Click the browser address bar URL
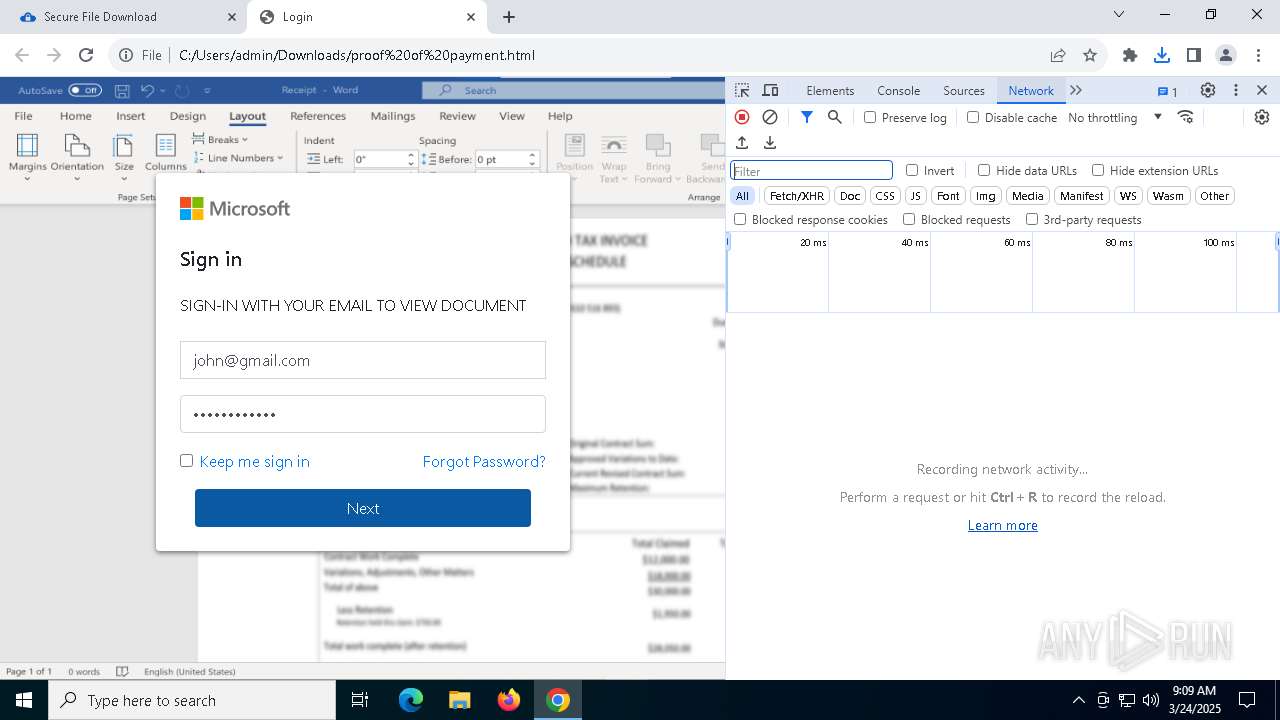The width and height of the screenshot is (1280, 720). coord(357,55)
